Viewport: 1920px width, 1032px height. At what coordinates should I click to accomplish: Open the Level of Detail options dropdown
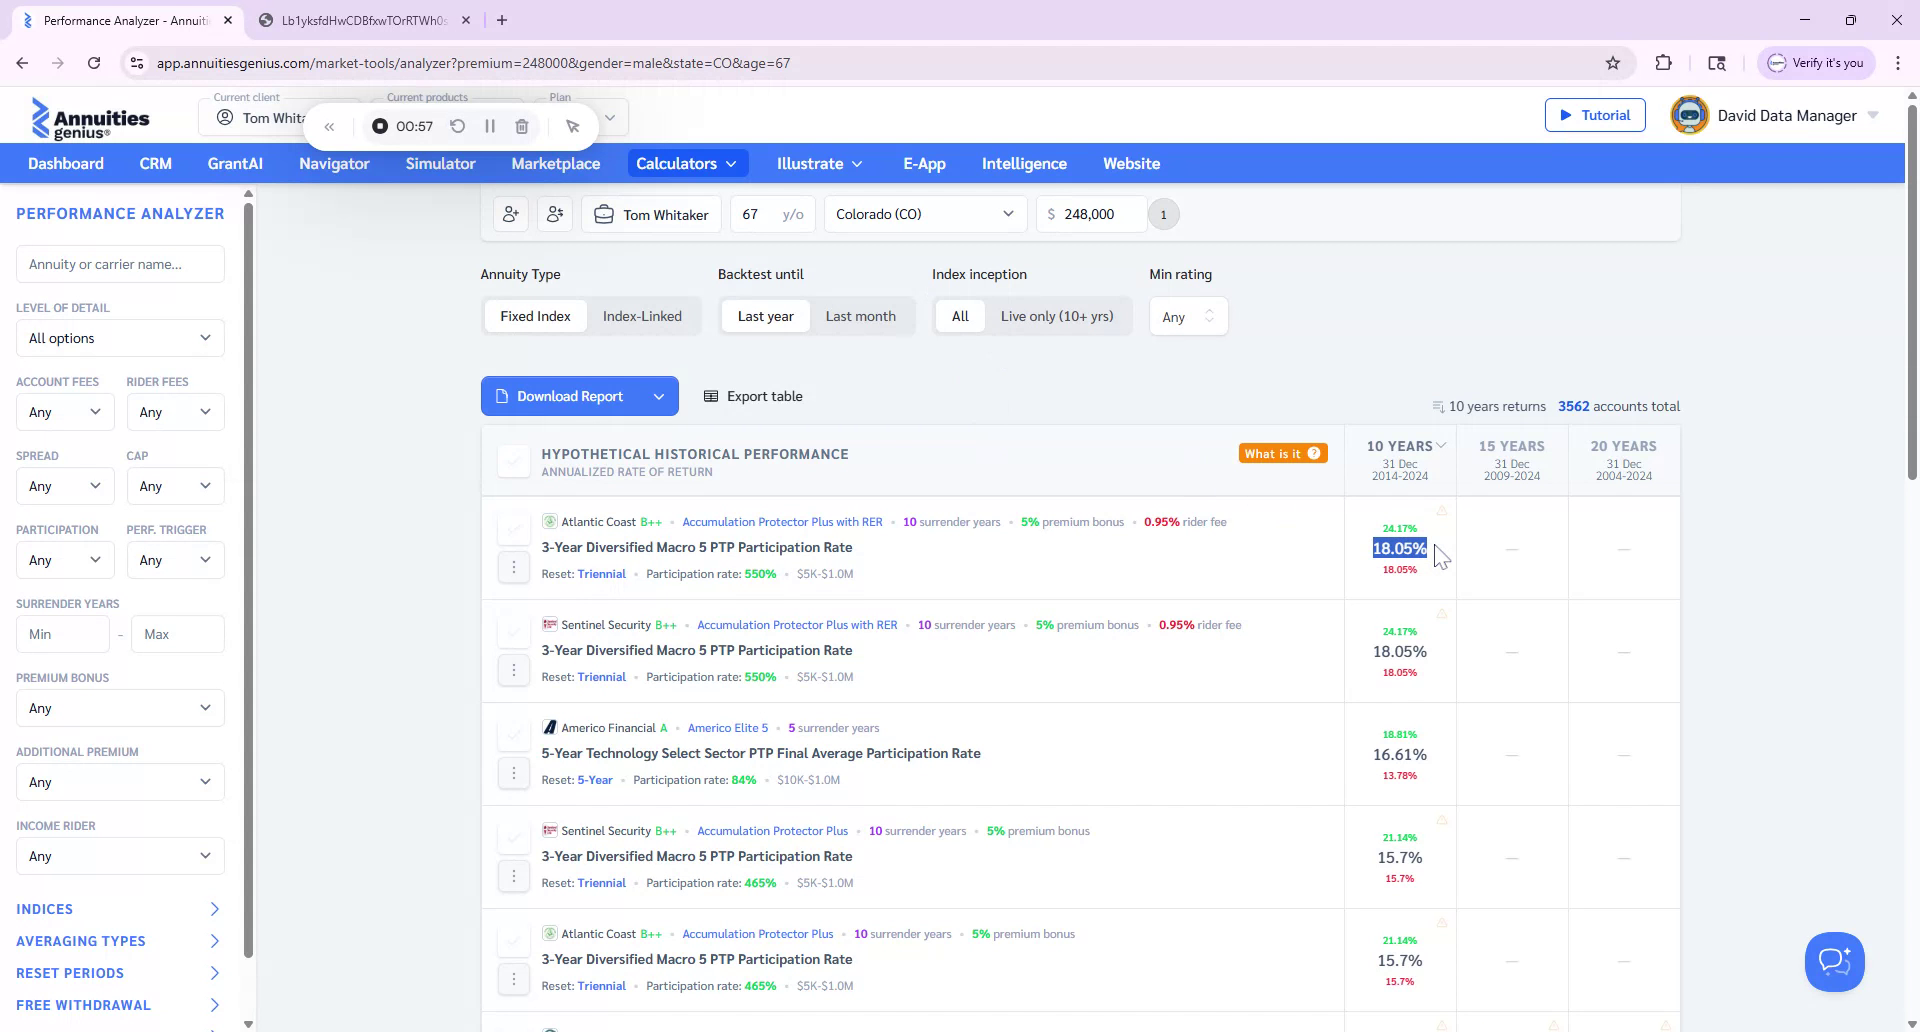pos(119,338)
